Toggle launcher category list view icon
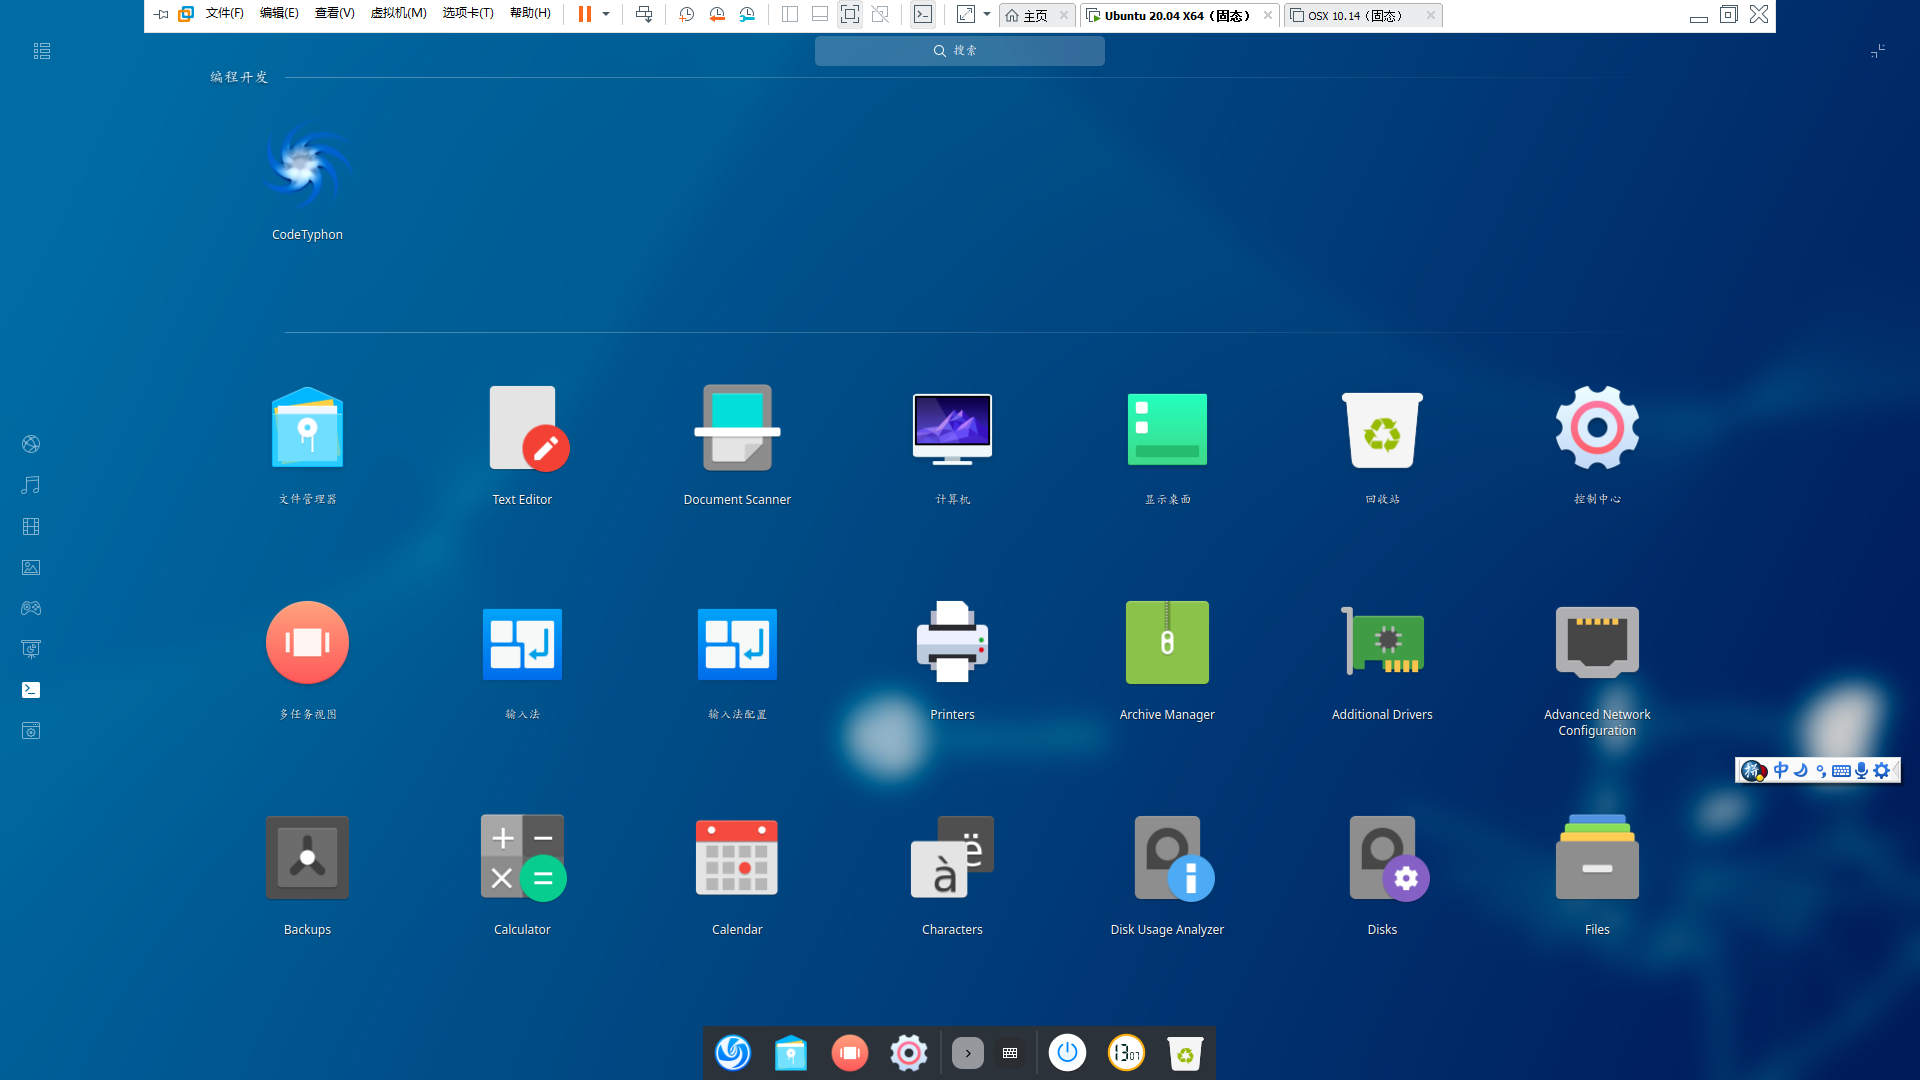 coord(41,51)
